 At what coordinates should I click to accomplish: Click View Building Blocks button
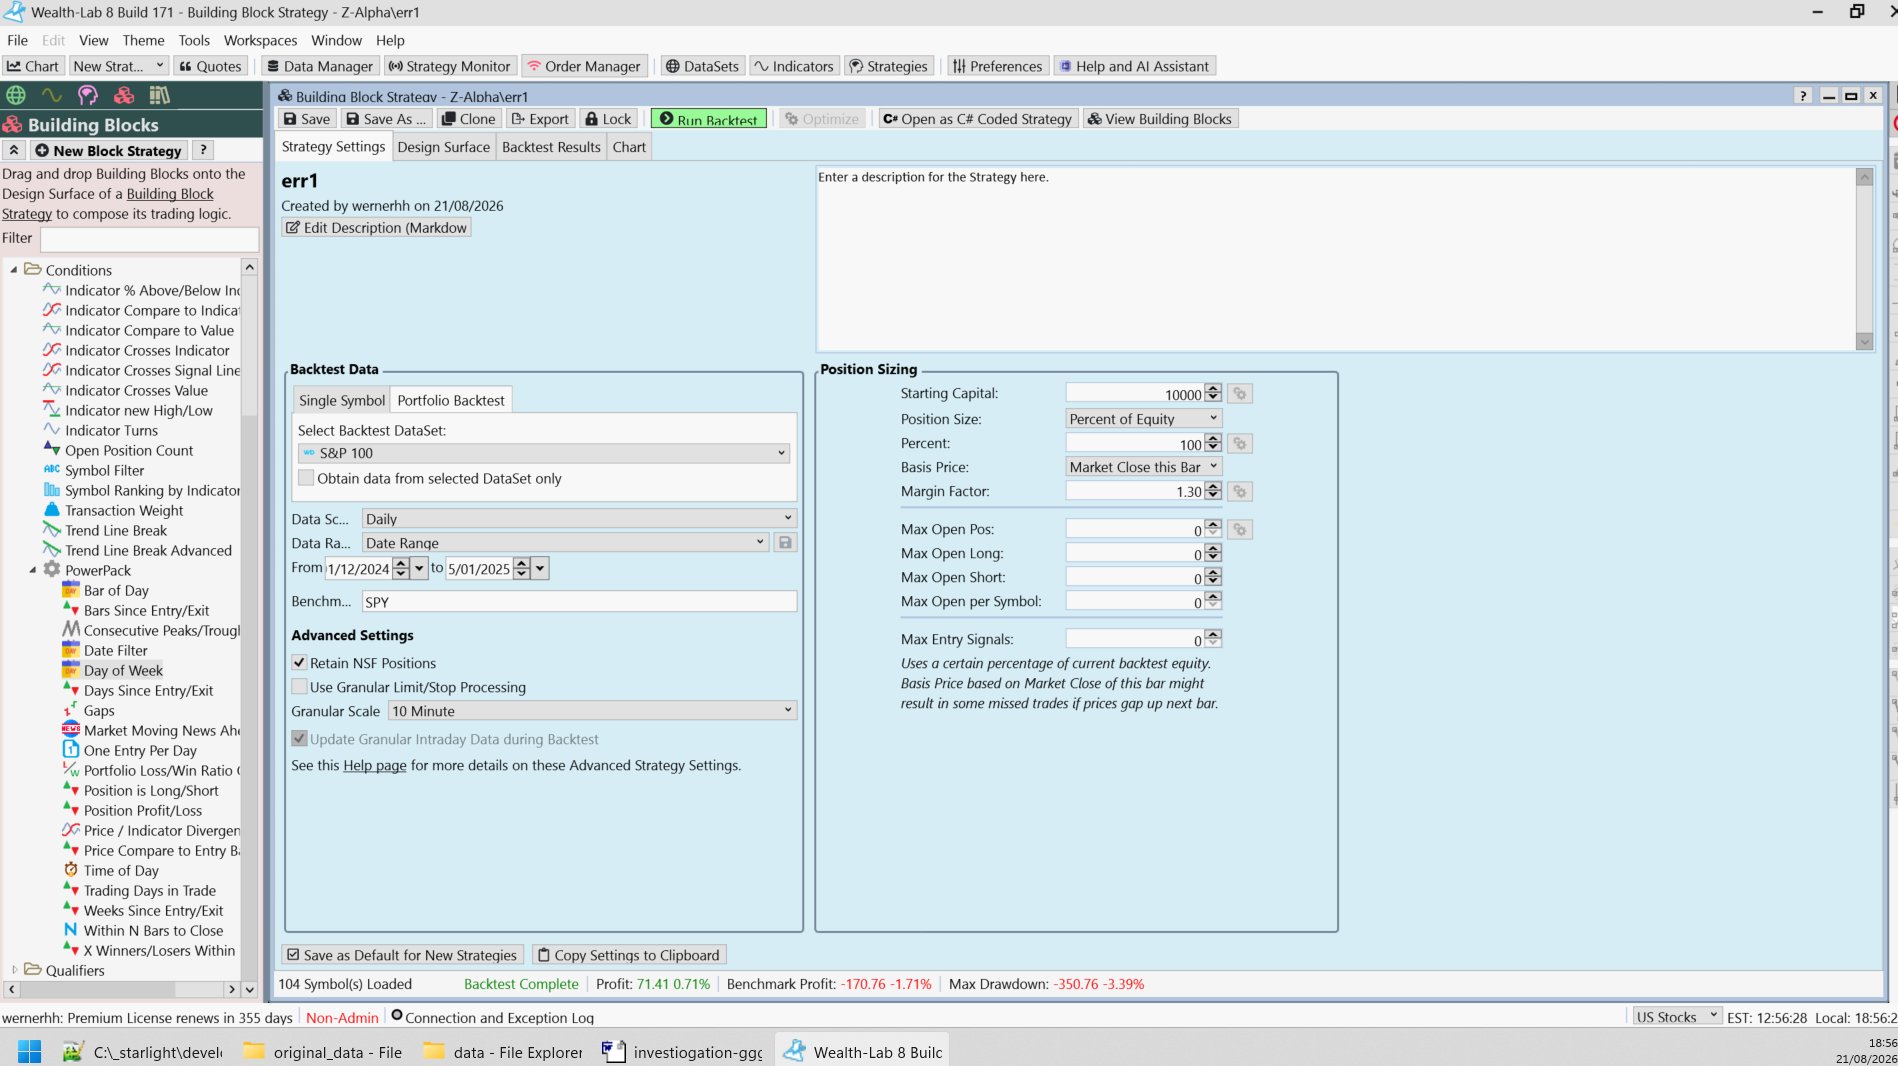pyautogui.click(x=1160, y=119)
